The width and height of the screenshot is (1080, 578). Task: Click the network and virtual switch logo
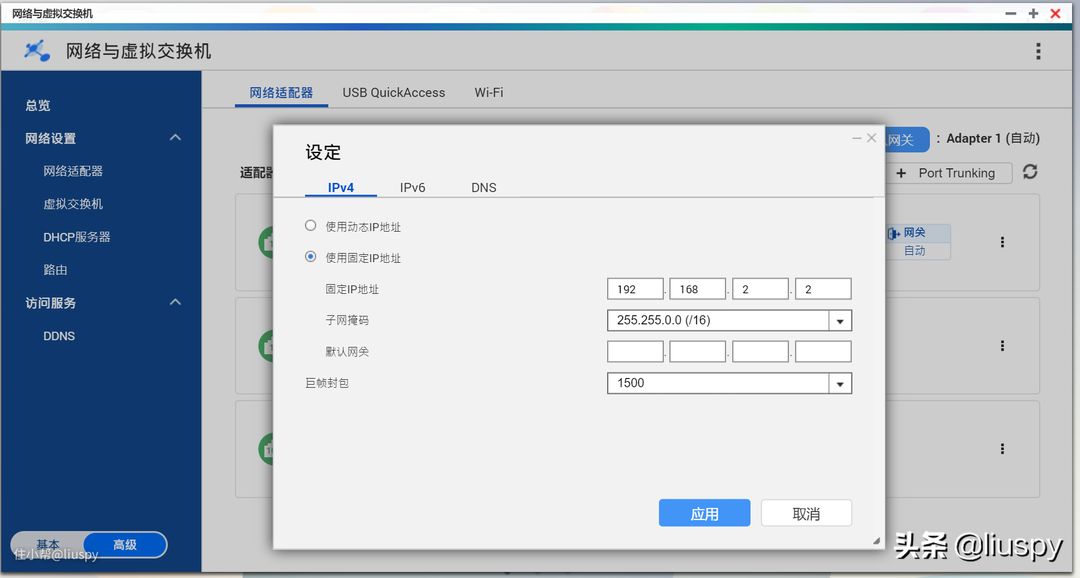(38, 51)
